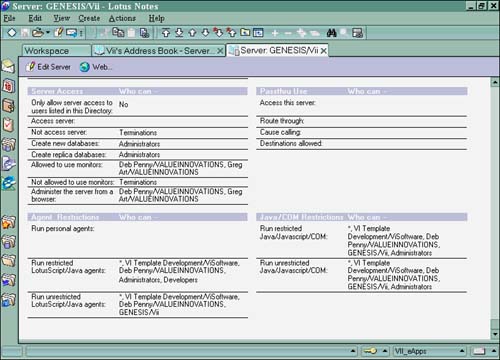Click 'Terminations' beside Not allowed to use monitors
The image size is (500, 360).
click(138, 182)
